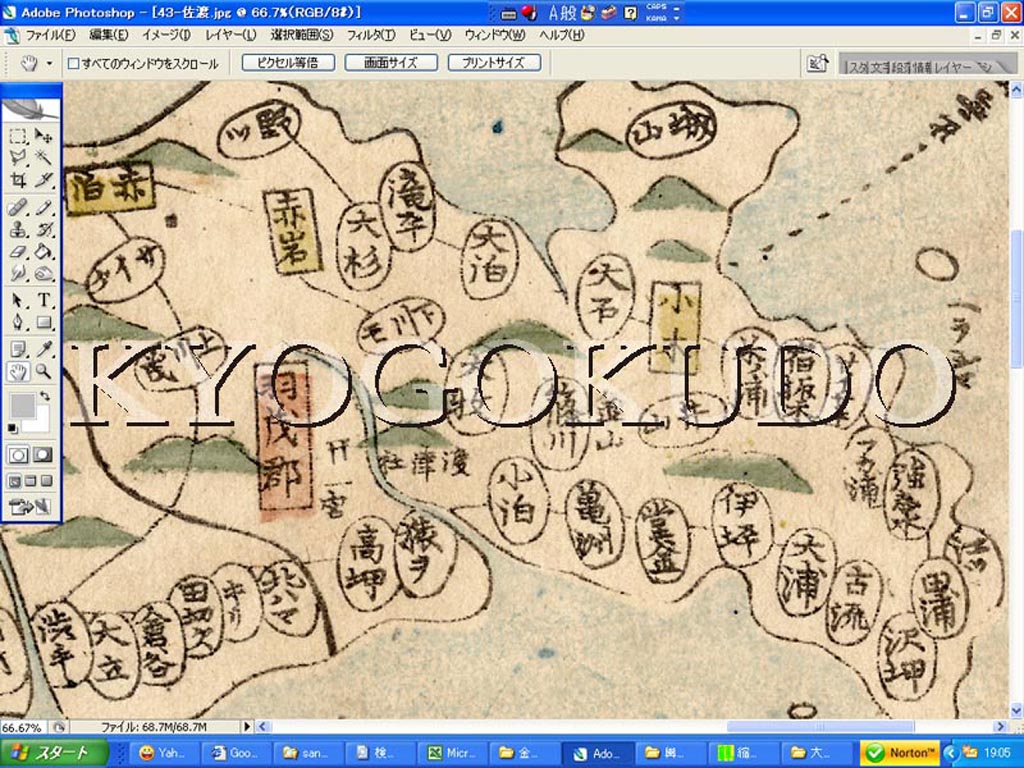1024x768 pixels.
Task: Open the 編集(E) menu
Action: (x=108, y=35)
